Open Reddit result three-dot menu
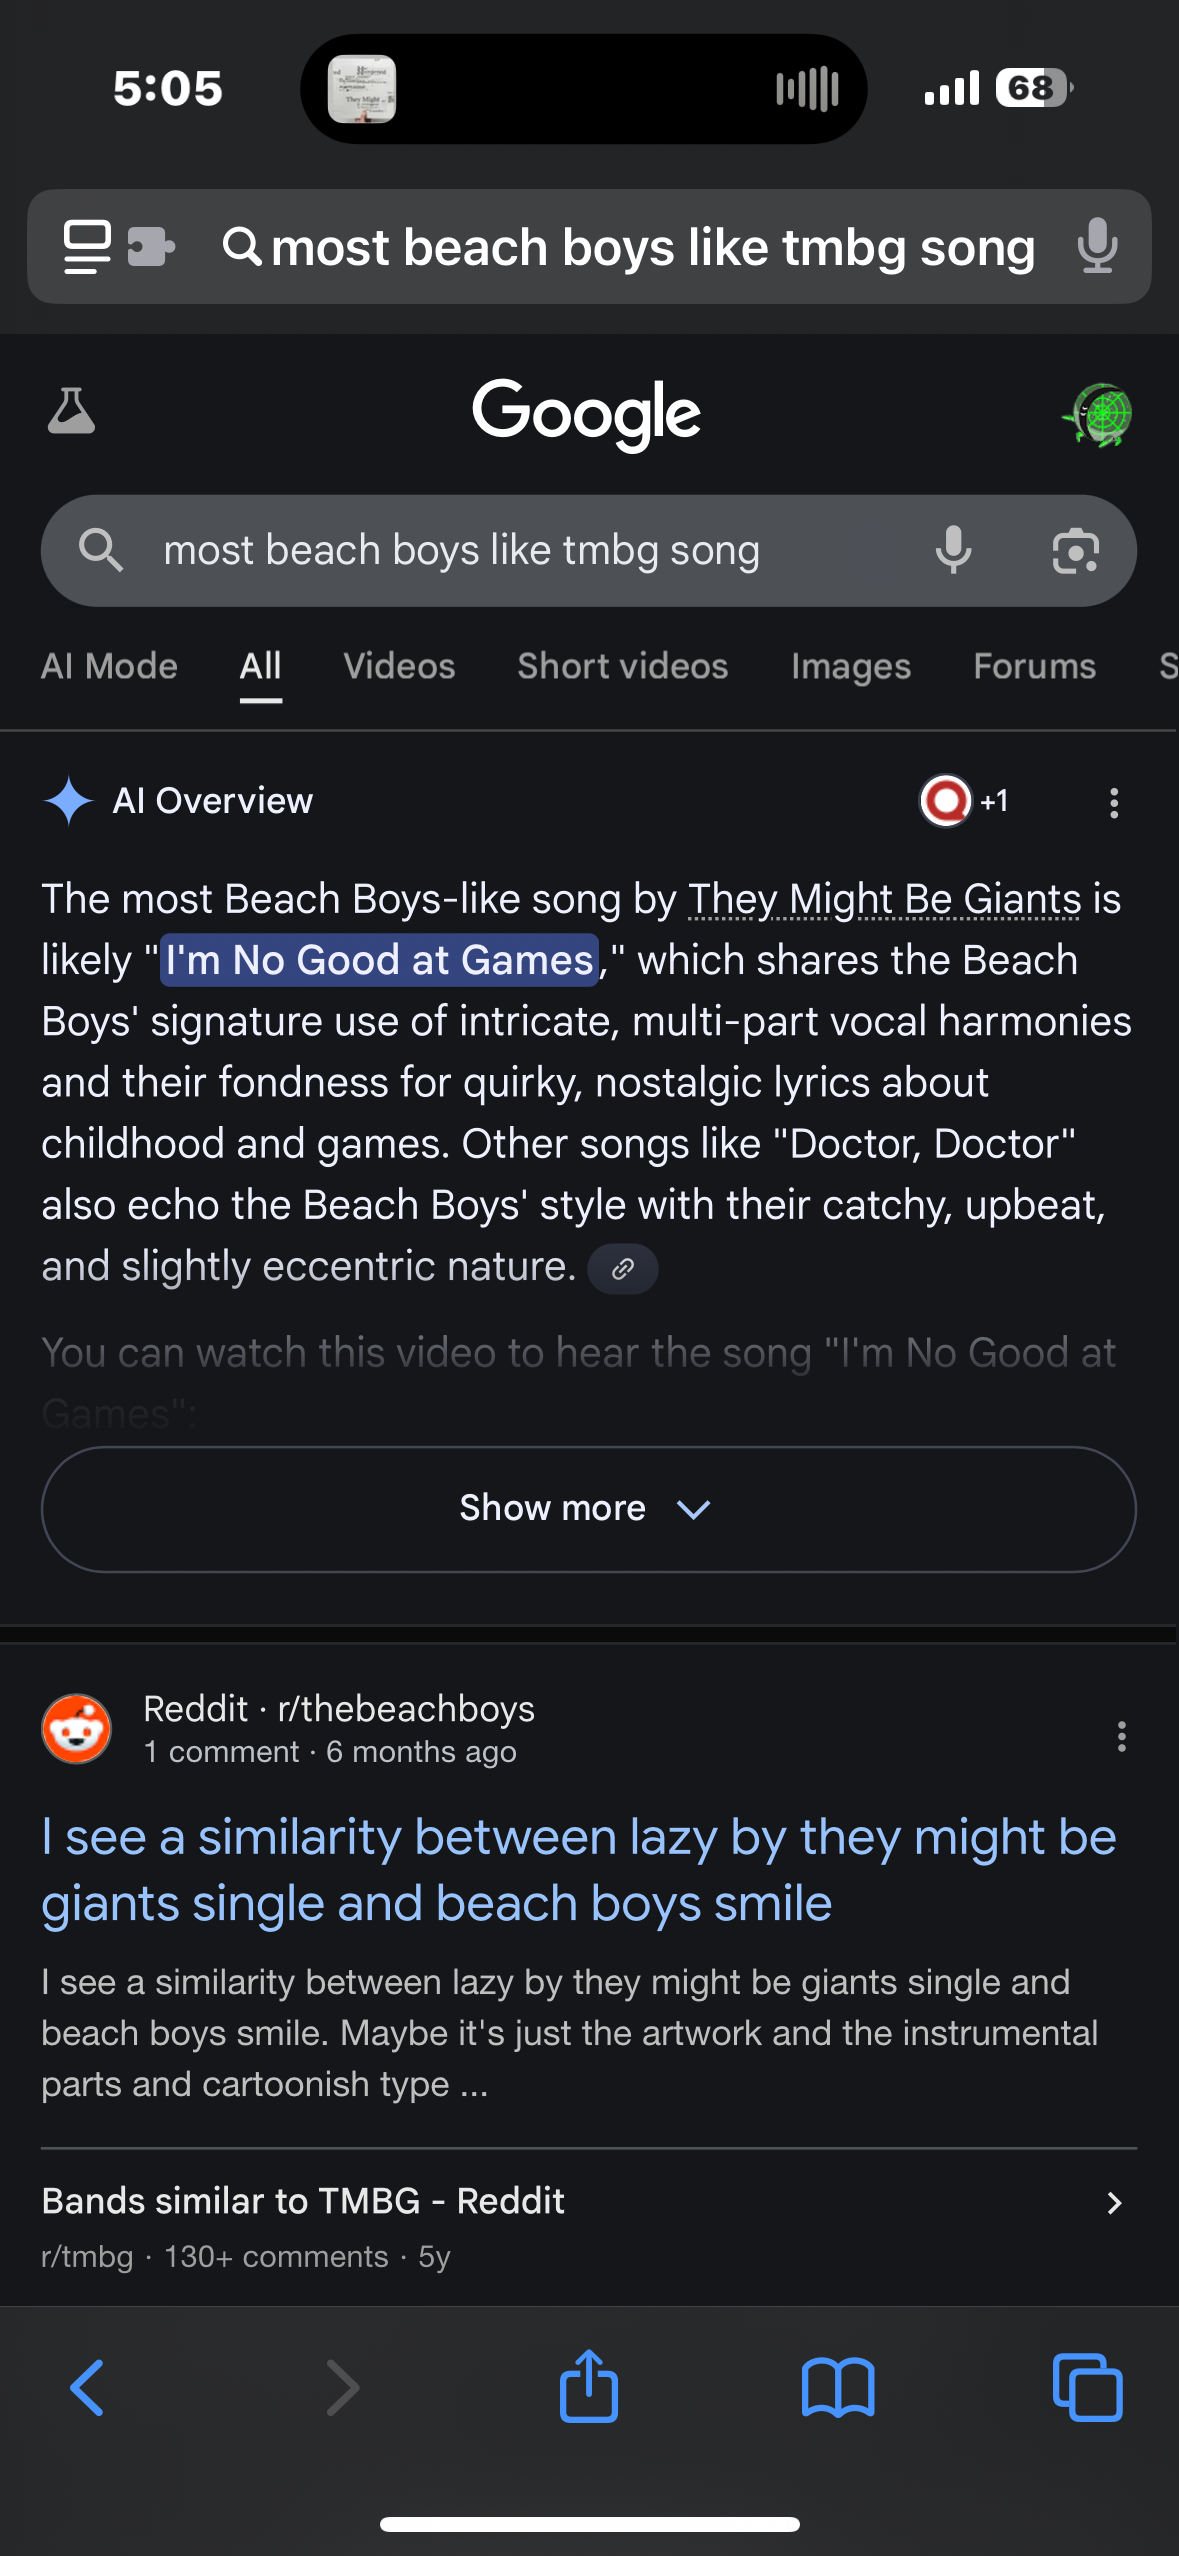Viewport: 1179px width, 2556px height. coord(1121,1736)
